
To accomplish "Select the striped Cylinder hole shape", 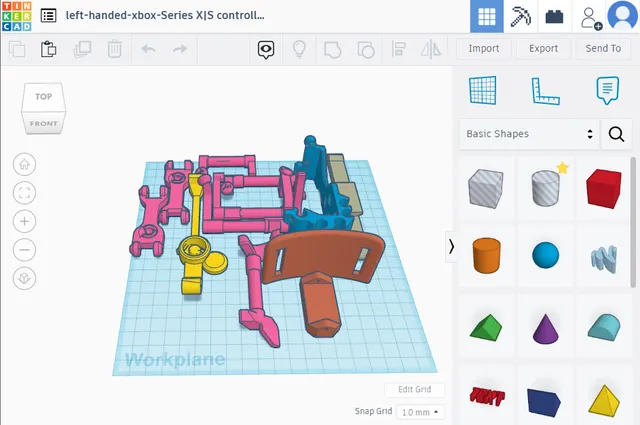I will (x=545, y=188).
